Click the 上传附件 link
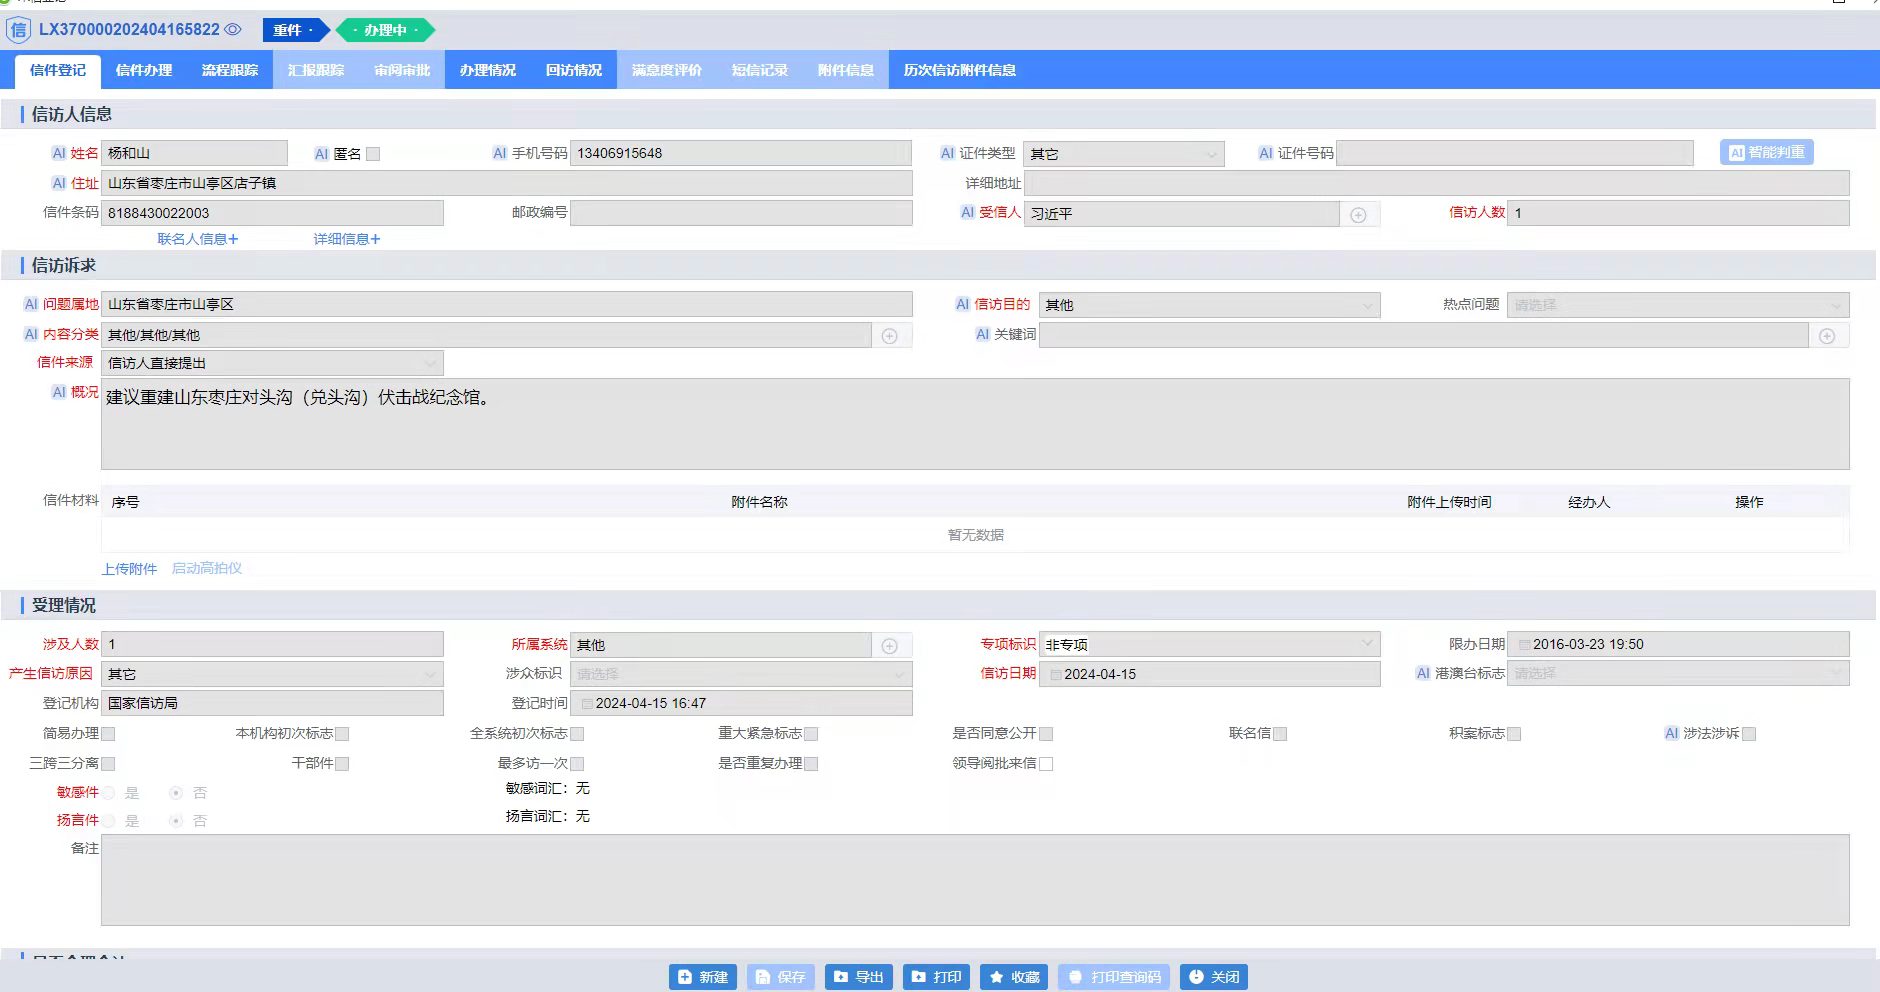The width and height of the screenshot is (1880, 992). (x=130, y=569)
